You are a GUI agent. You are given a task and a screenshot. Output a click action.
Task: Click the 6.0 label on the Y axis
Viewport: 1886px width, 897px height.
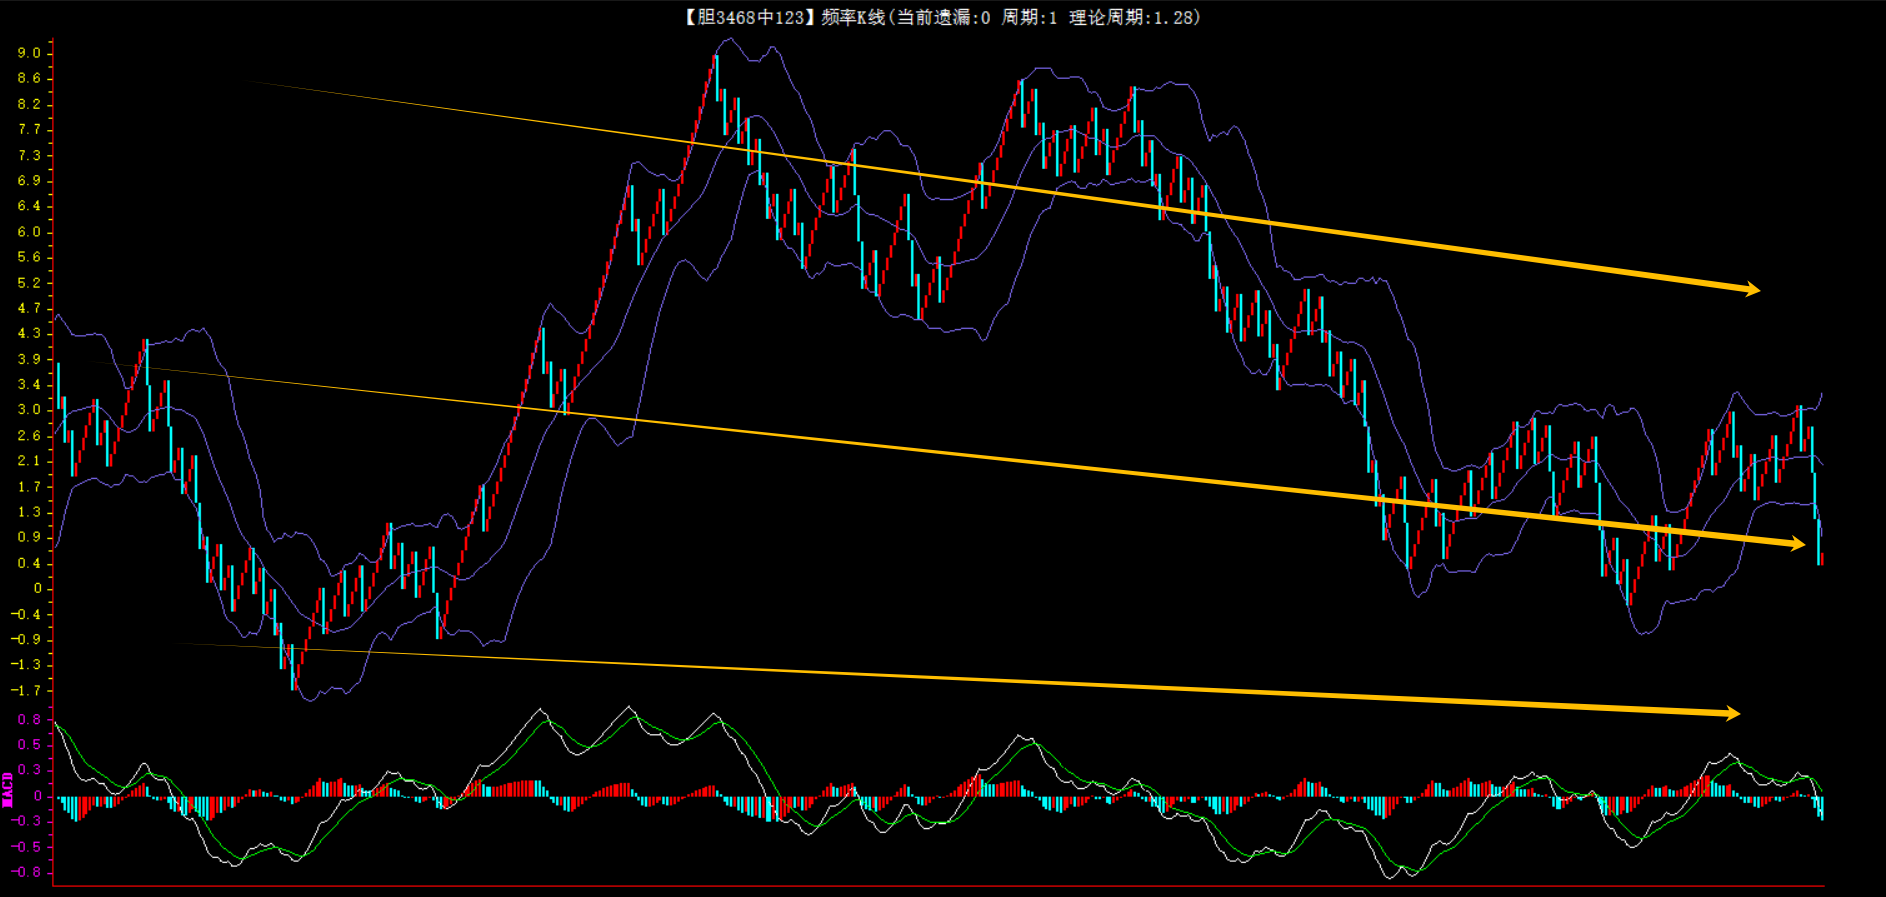coord(29,231)
